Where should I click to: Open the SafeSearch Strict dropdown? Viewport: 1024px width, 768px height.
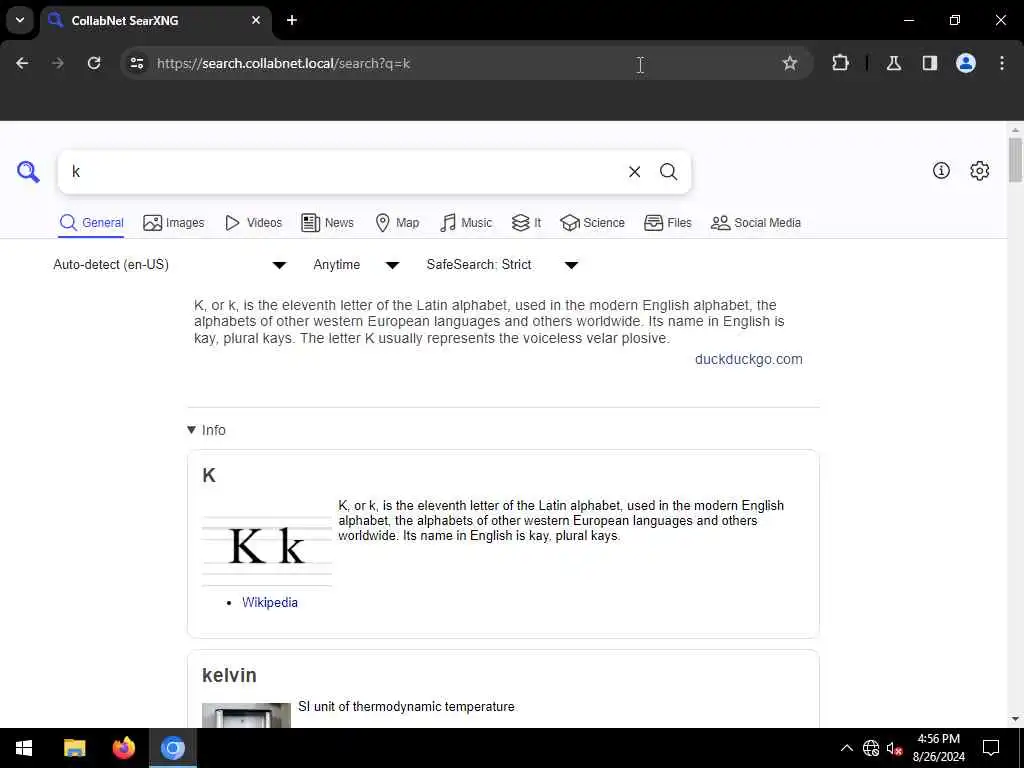tap(502, 264)
